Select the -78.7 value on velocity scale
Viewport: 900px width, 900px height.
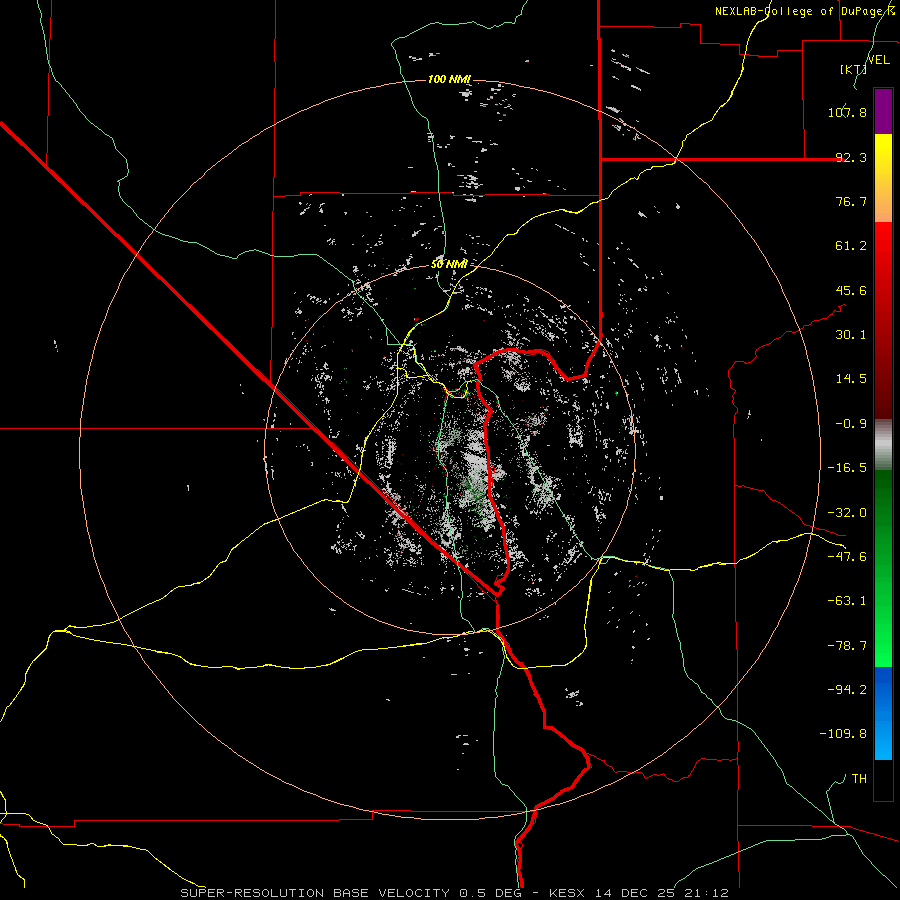click(x=847, y=646)
